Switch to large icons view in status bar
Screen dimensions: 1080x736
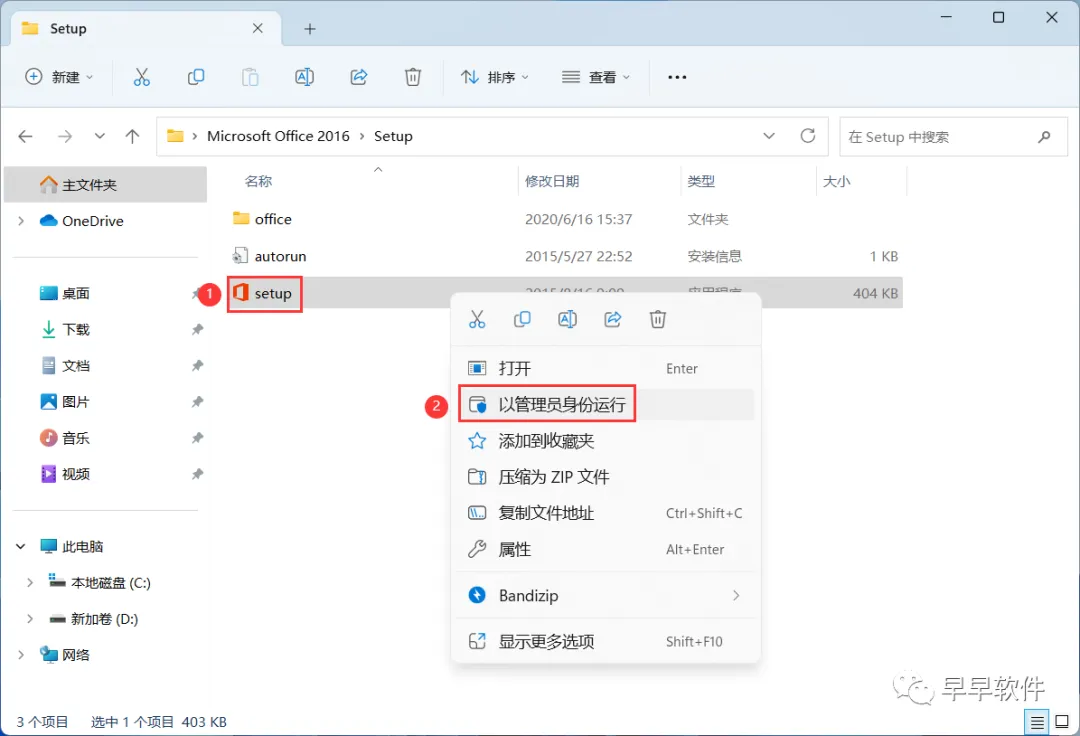1062,722
